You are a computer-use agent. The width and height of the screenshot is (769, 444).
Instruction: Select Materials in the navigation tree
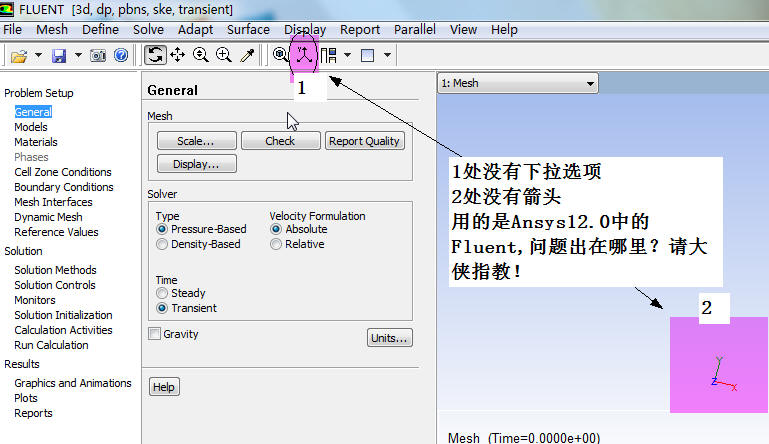36,142
